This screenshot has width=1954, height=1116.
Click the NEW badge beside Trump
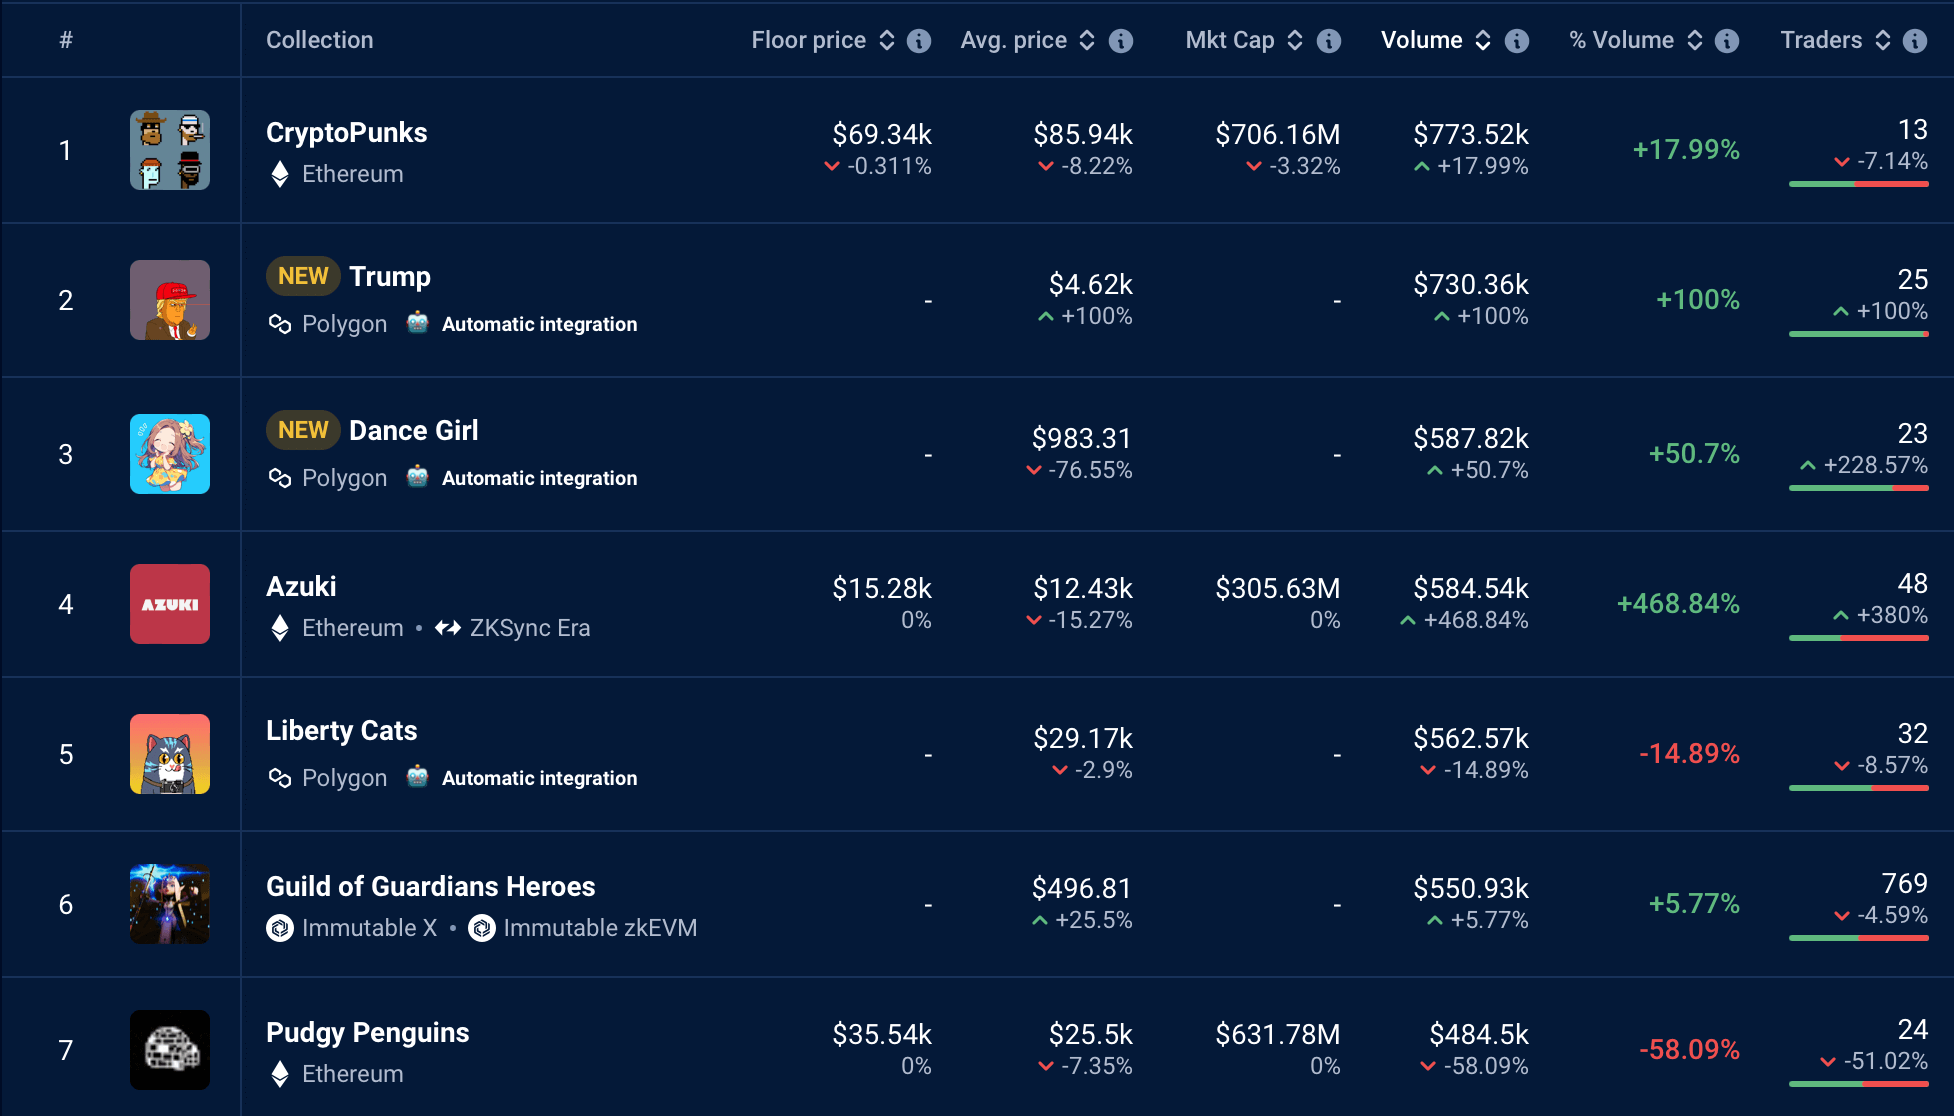(x=304, y=276)
